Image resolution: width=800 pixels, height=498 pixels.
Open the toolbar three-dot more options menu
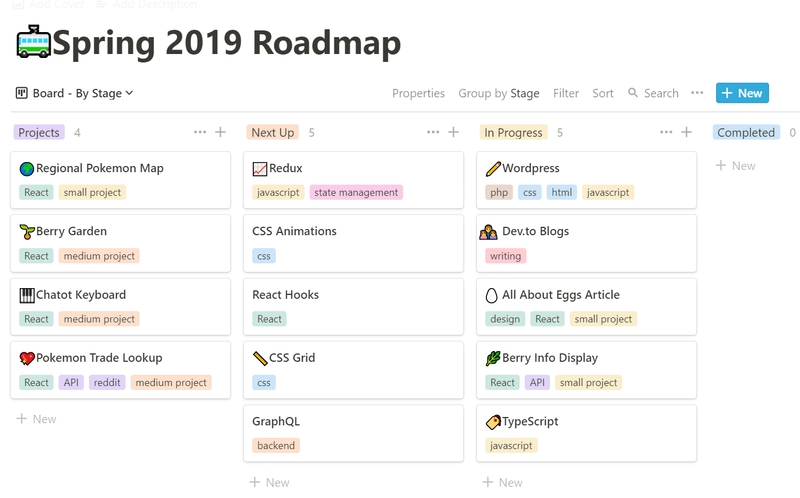[x=697, y=93]
